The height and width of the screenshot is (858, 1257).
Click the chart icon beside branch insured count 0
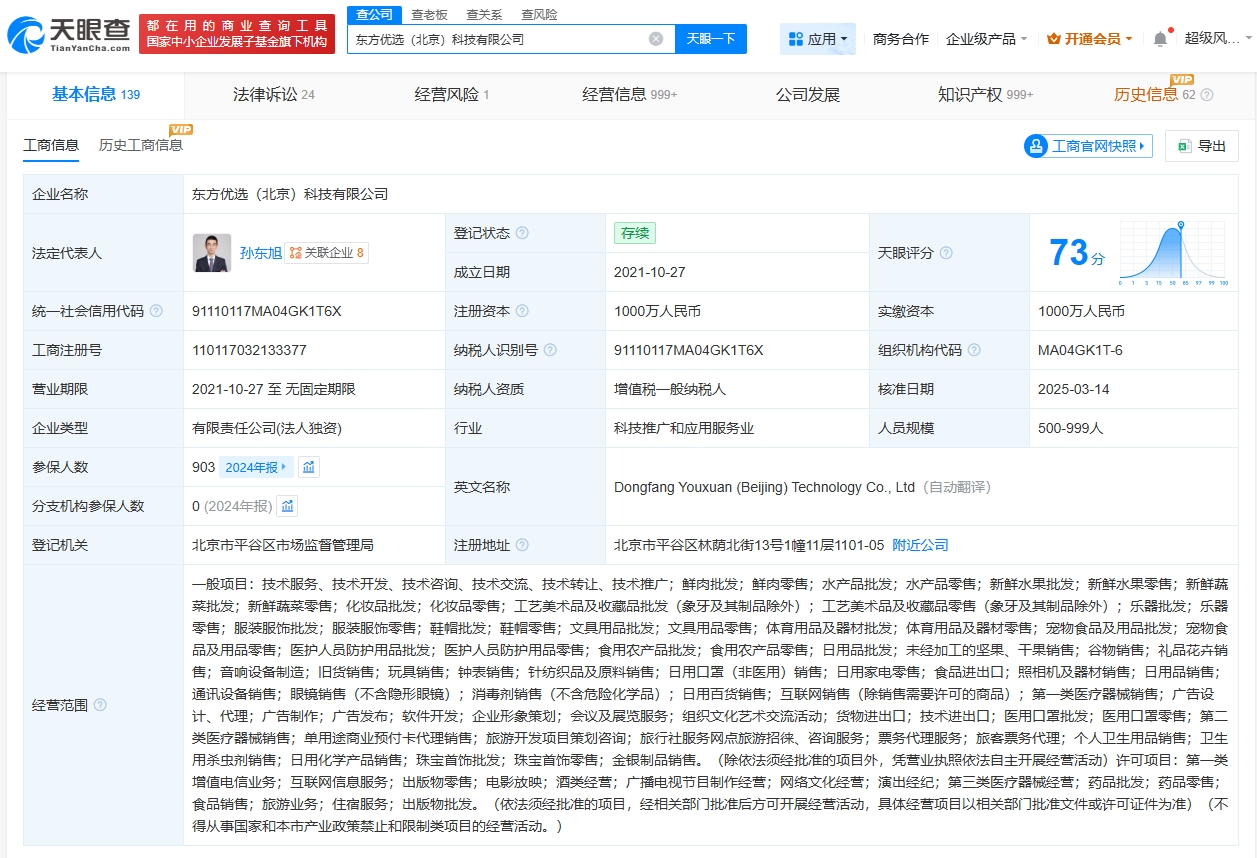click(288, 504)
